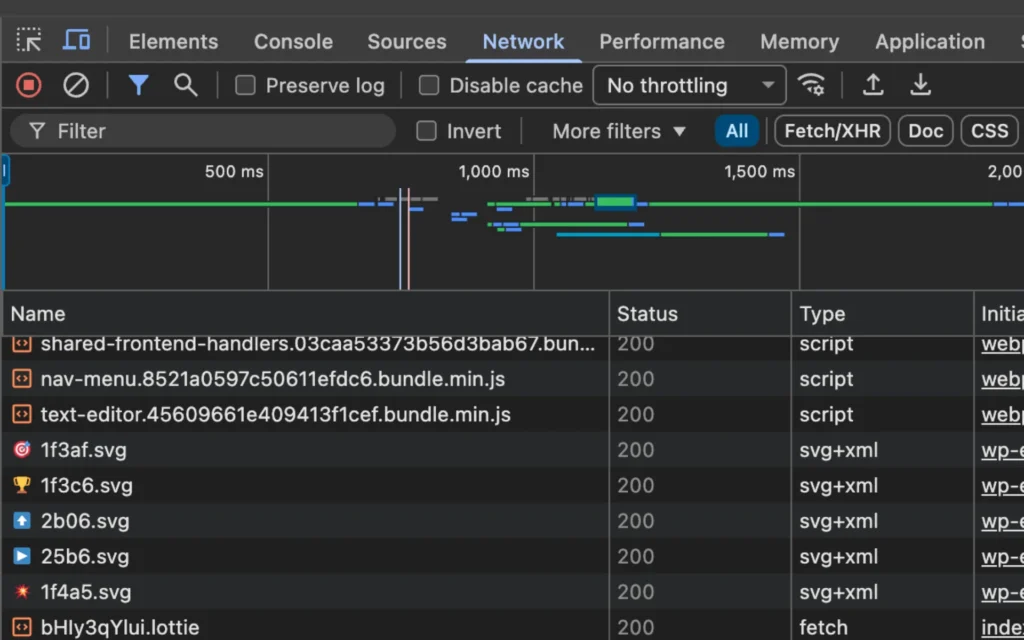Export HAR file with download icon
Viewport: 1024px width, 640px height.
click(921, 86)
